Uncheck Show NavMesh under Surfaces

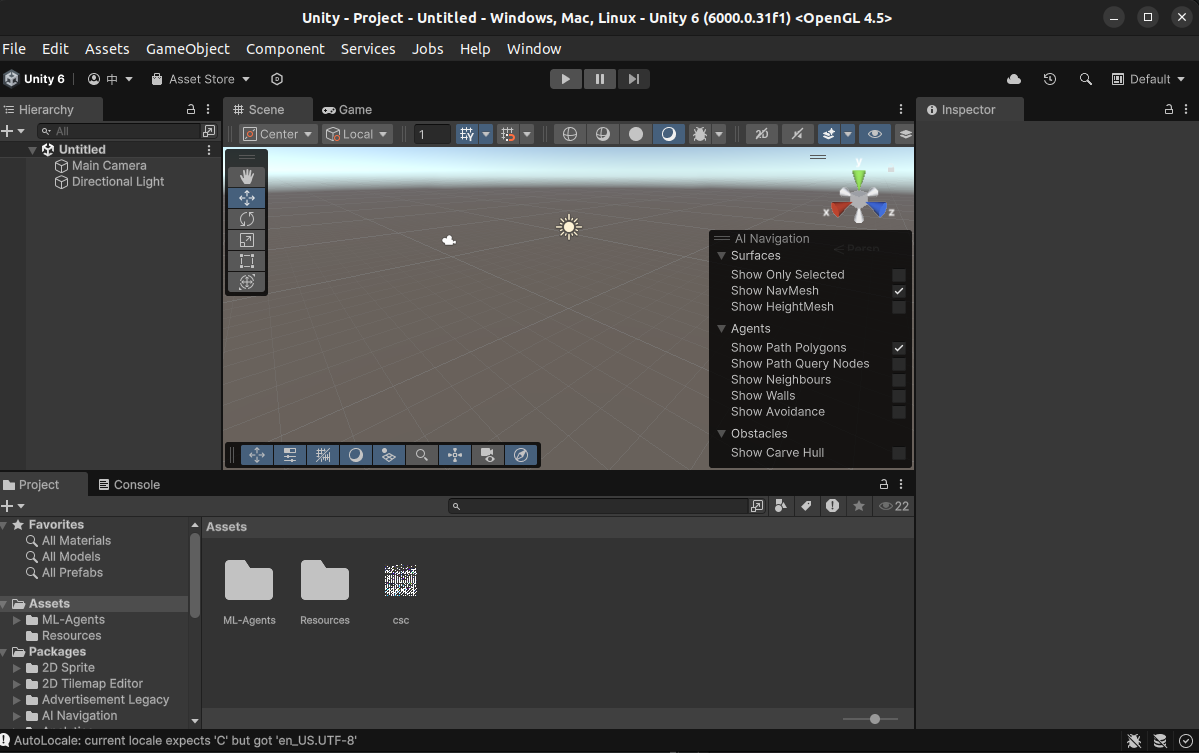point(898,290)
